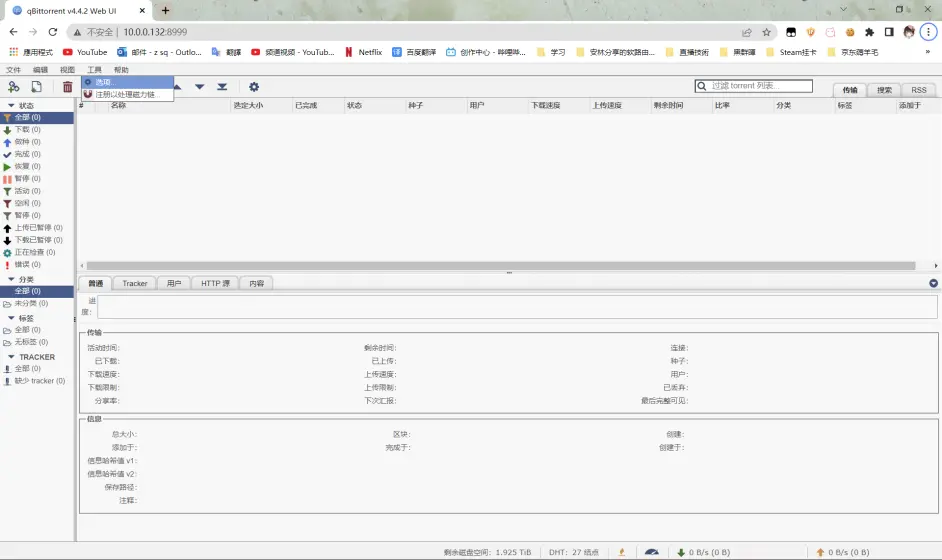Select the 普通 general tab
Image resolution: width=942 pixels, height=560 pixels.
(x=96, y=284)
